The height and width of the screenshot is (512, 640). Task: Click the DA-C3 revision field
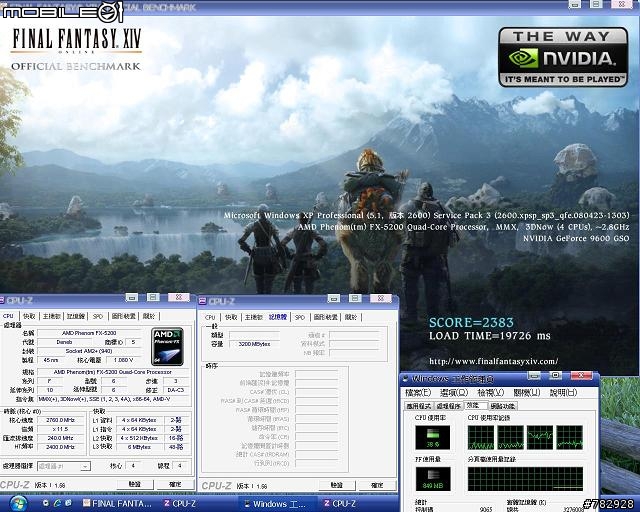176,390
